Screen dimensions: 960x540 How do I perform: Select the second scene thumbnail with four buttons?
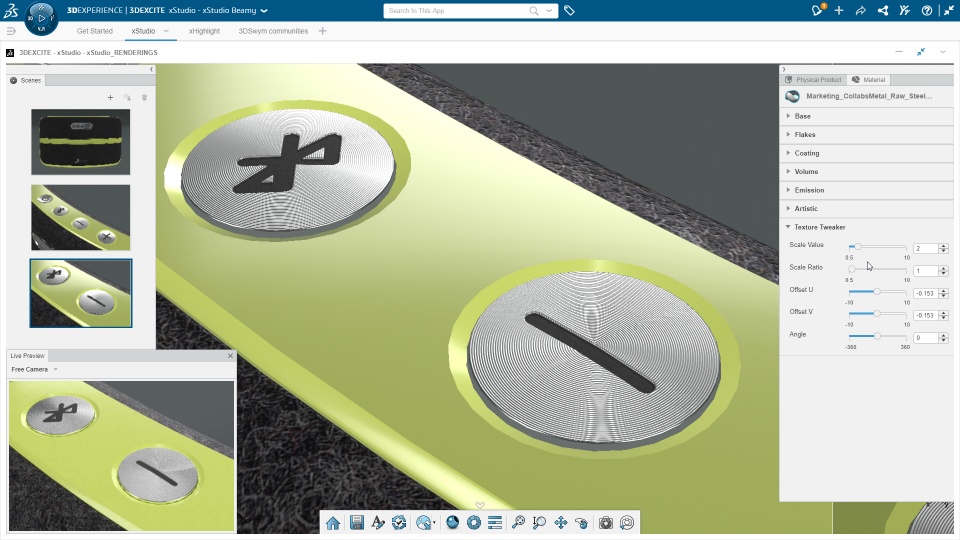(x=80, y=217)
